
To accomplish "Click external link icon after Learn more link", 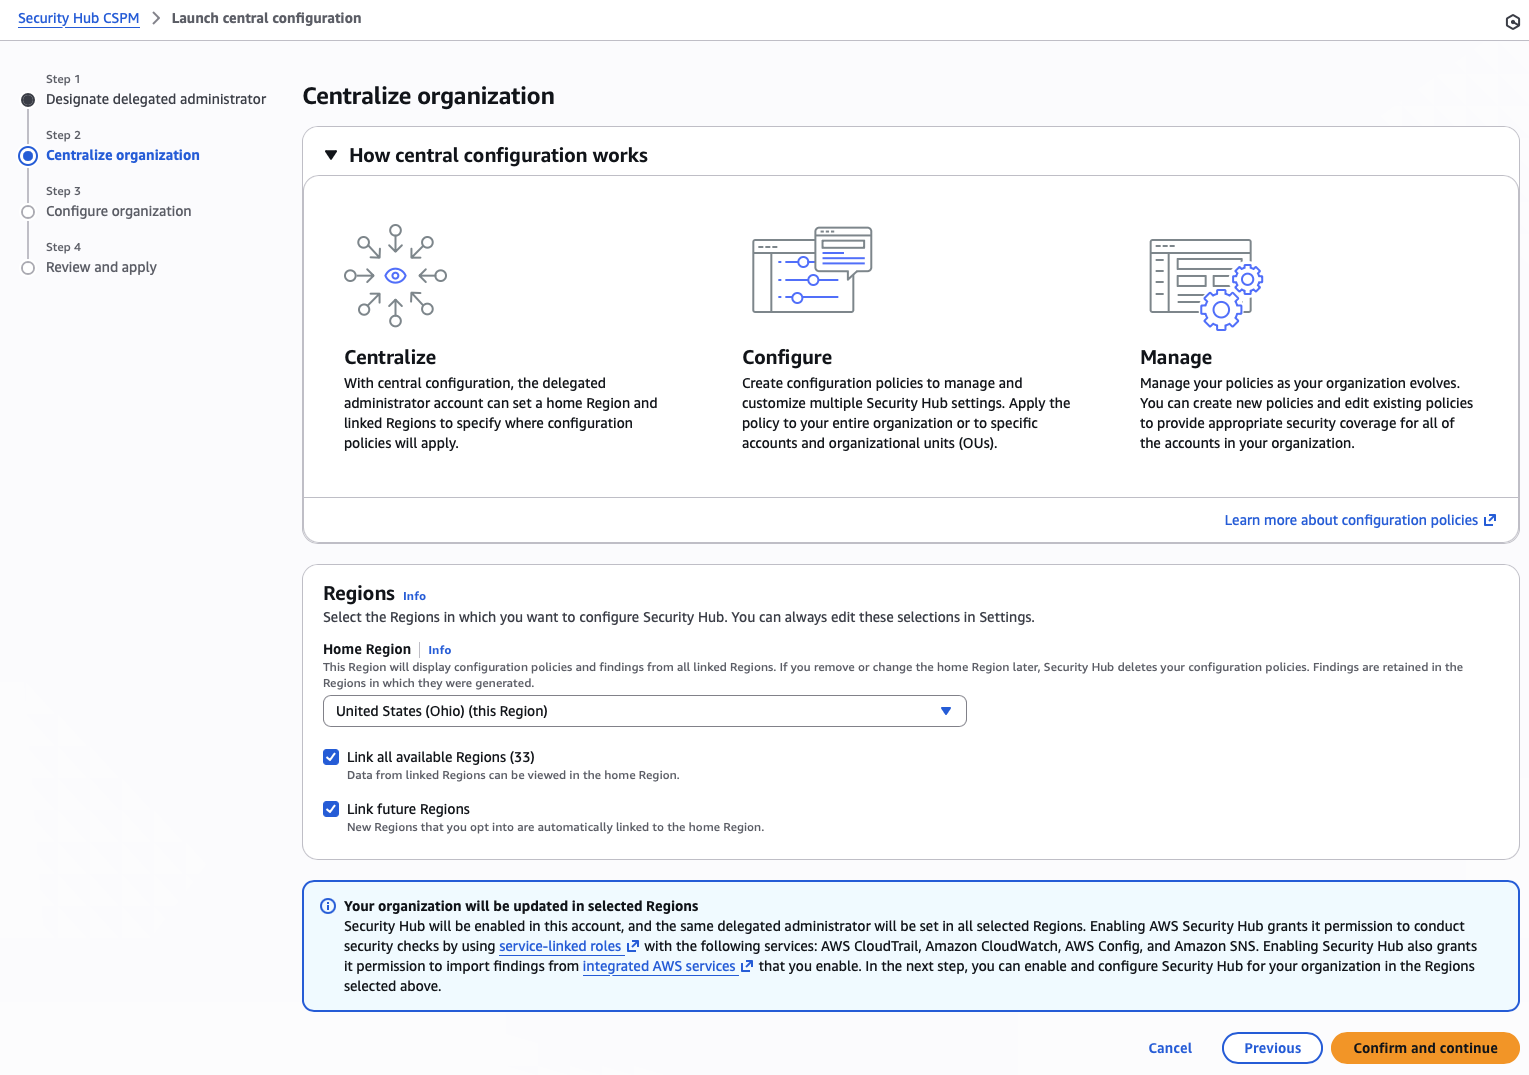I will coord(1490,520).
